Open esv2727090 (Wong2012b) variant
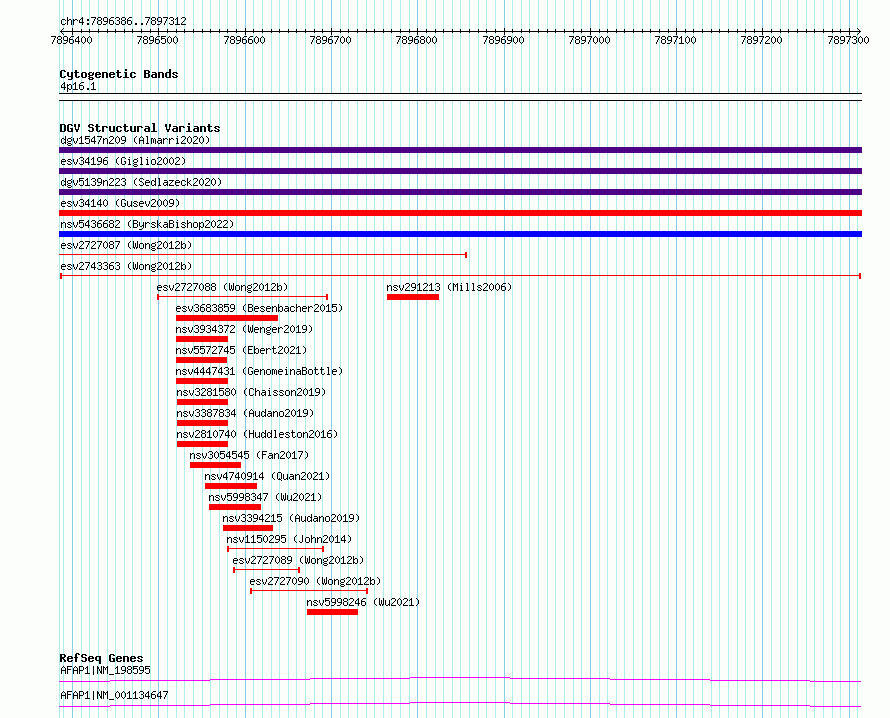The image size is (890, 718). [316, 581]
